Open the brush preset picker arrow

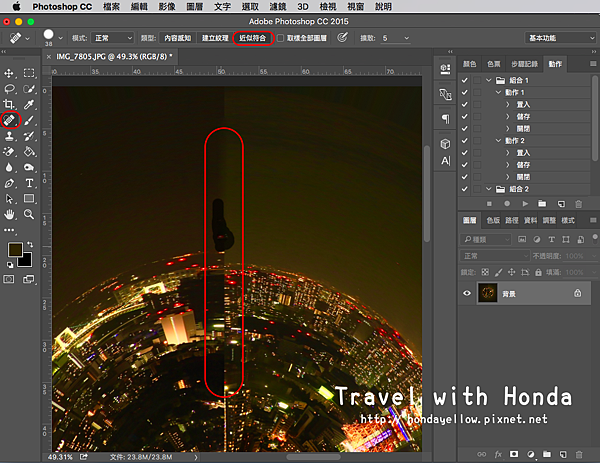(60, 38)
